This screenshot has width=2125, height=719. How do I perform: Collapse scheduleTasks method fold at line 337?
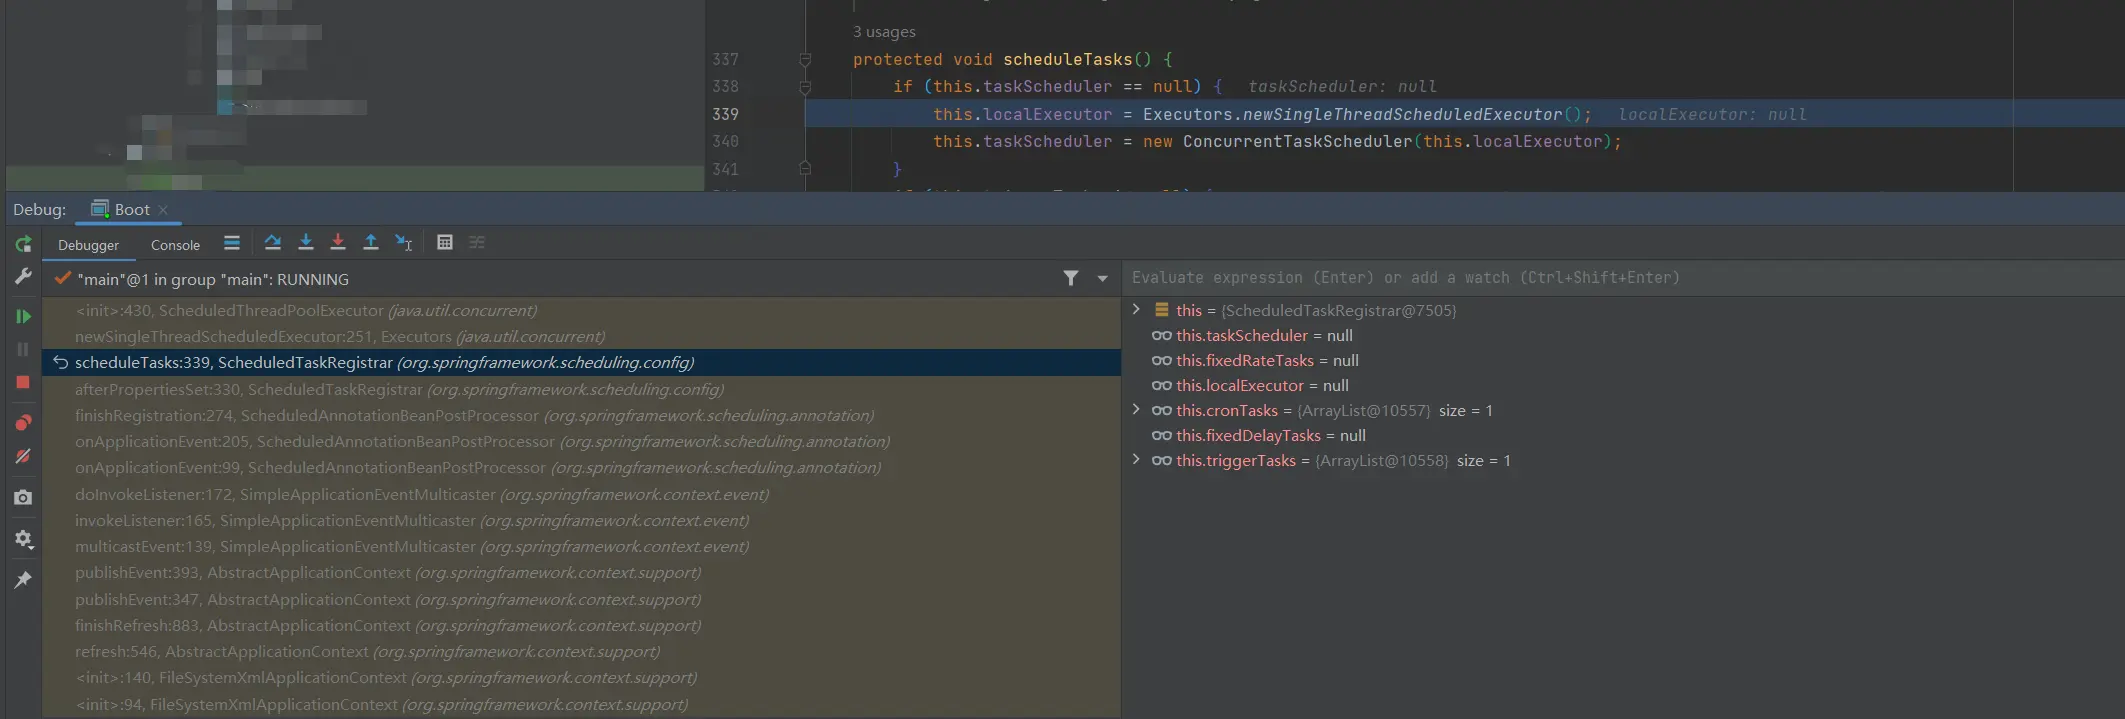tap(805, 60)
